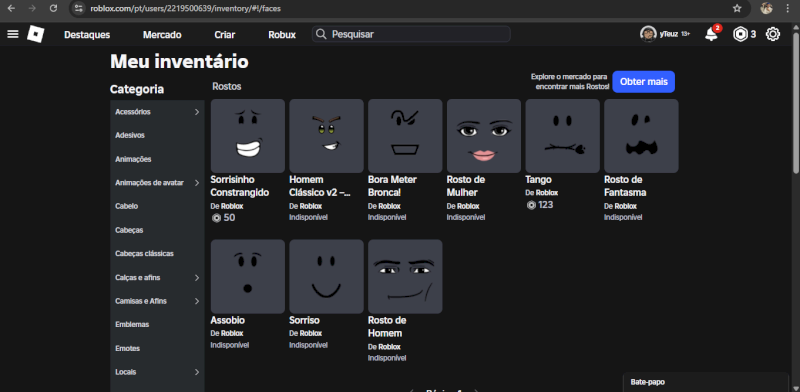This screenshot has height=392, width=800.
Task: Open Rosto de Fantasma face thumbnail
Action: pos(641,136)
